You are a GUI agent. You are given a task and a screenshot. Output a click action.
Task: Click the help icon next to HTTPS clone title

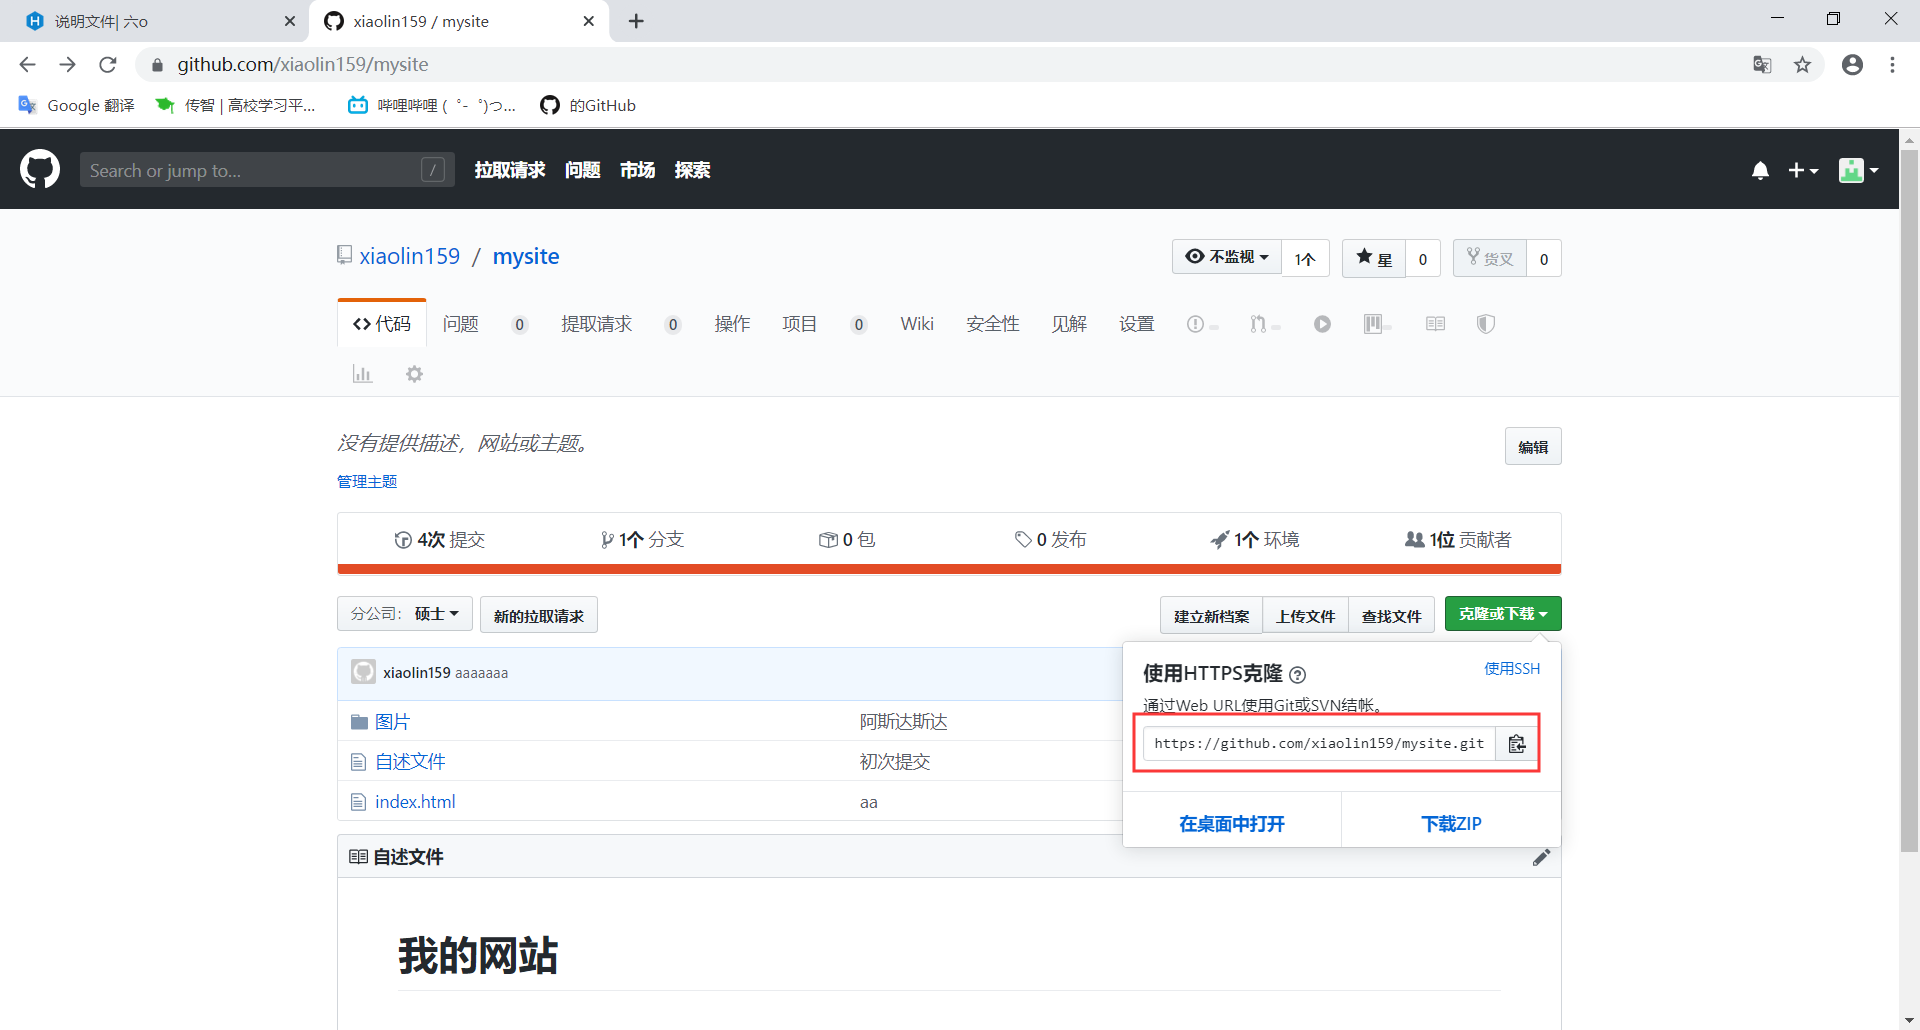click(x=1298, y=675)
